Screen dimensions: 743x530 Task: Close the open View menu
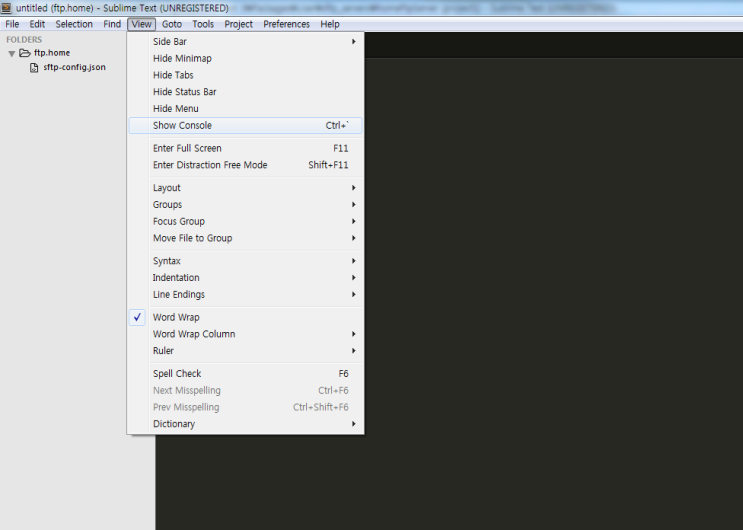pos(141,24)
